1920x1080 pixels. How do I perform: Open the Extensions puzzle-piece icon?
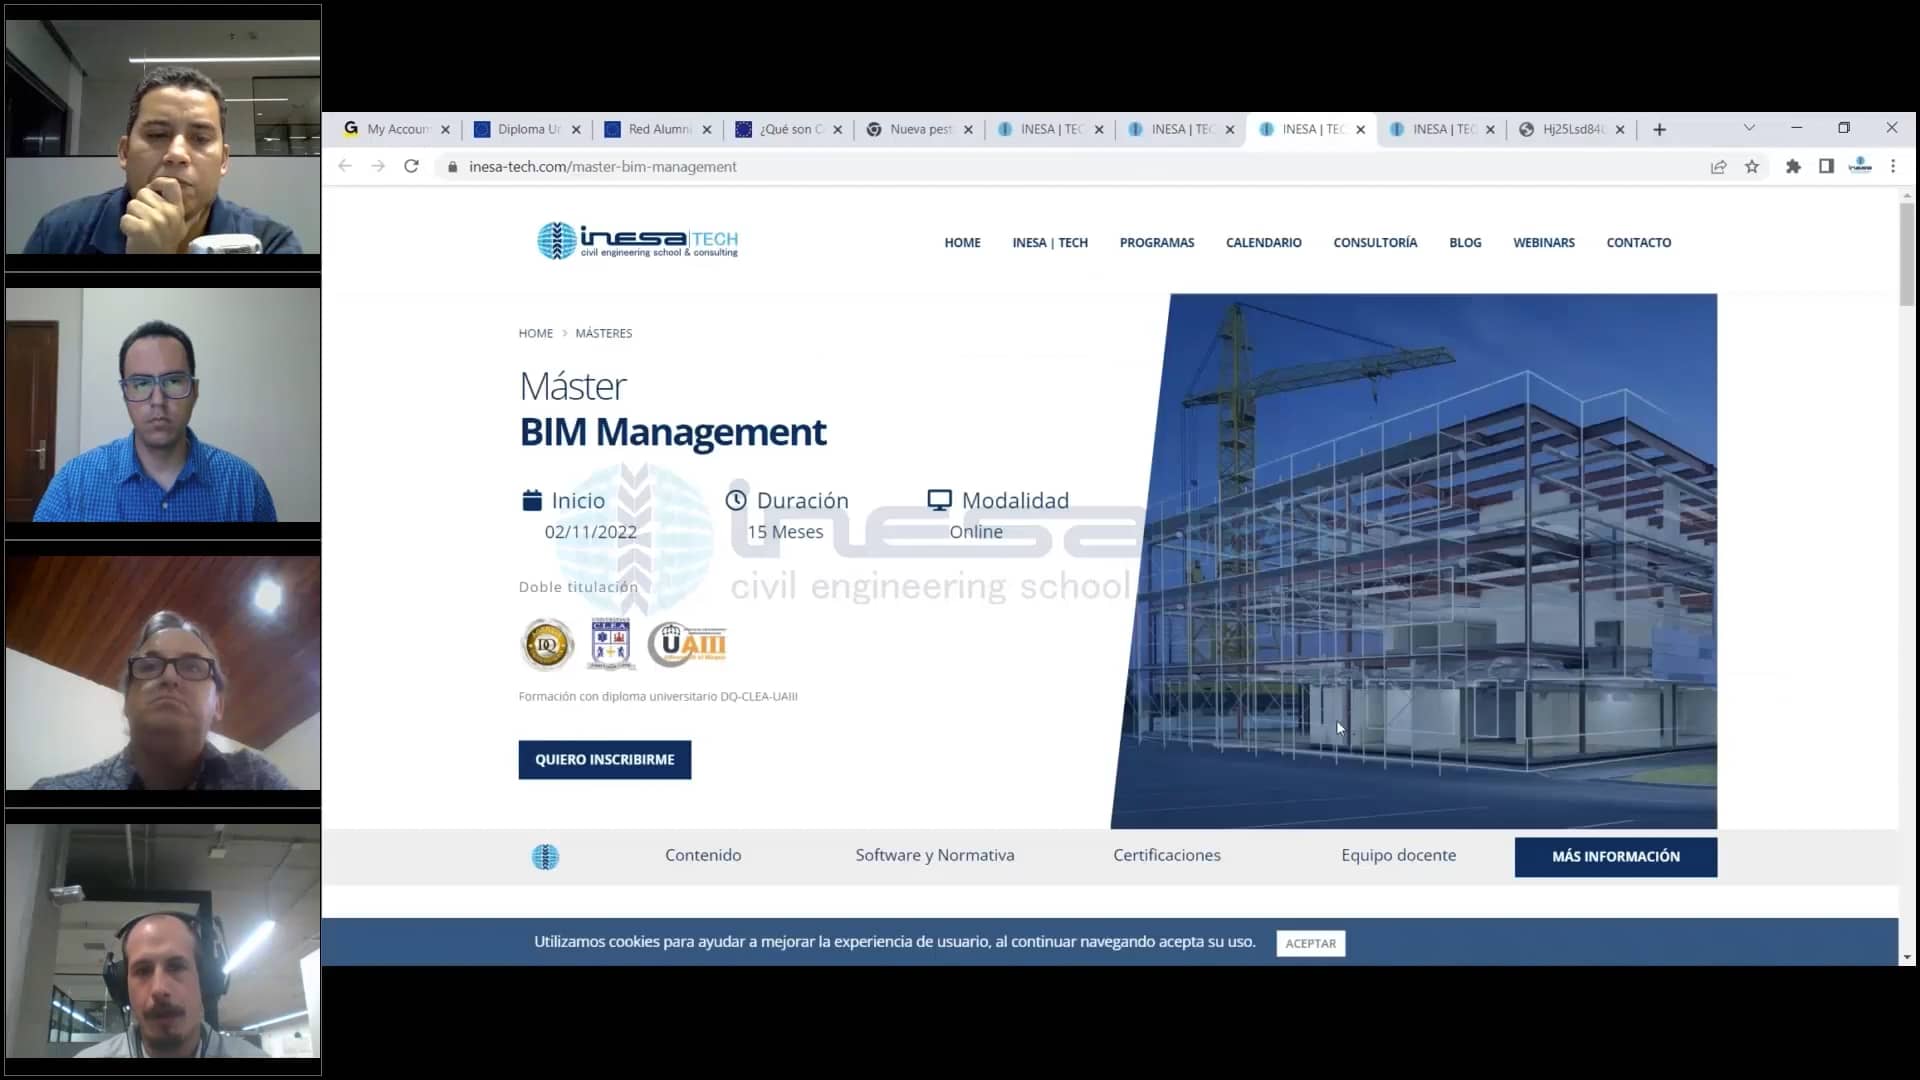(1793, 167)
